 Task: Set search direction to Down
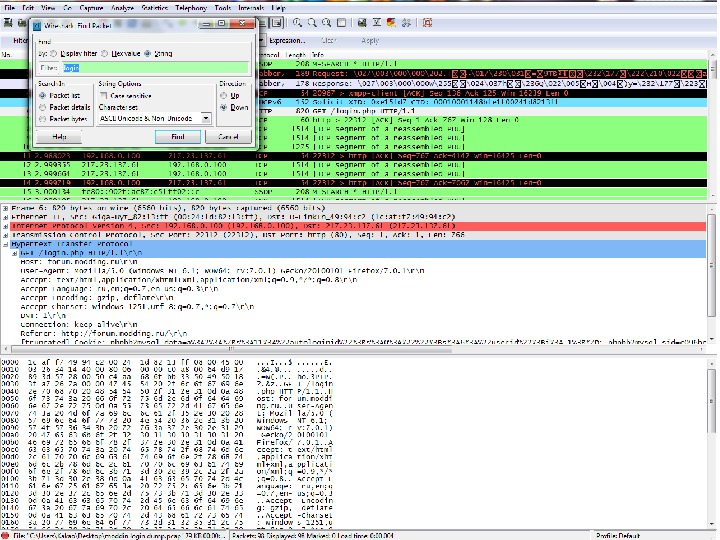tap(224, 107)
